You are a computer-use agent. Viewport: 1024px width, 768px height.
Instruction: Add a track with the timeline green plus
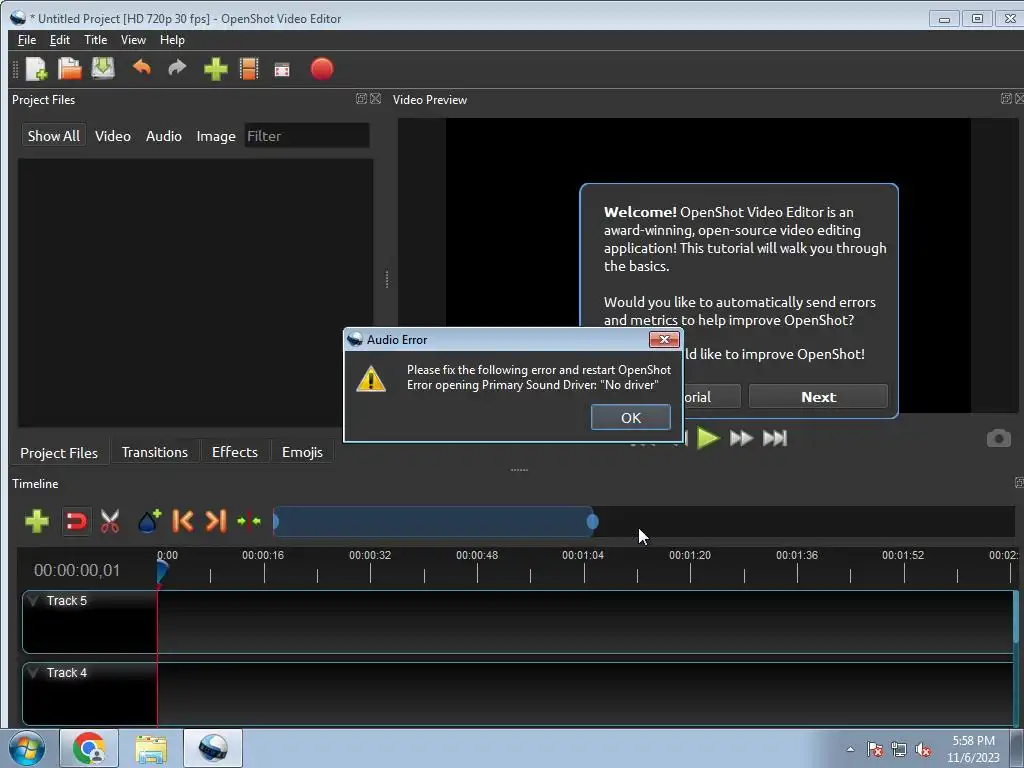[37, 521]
